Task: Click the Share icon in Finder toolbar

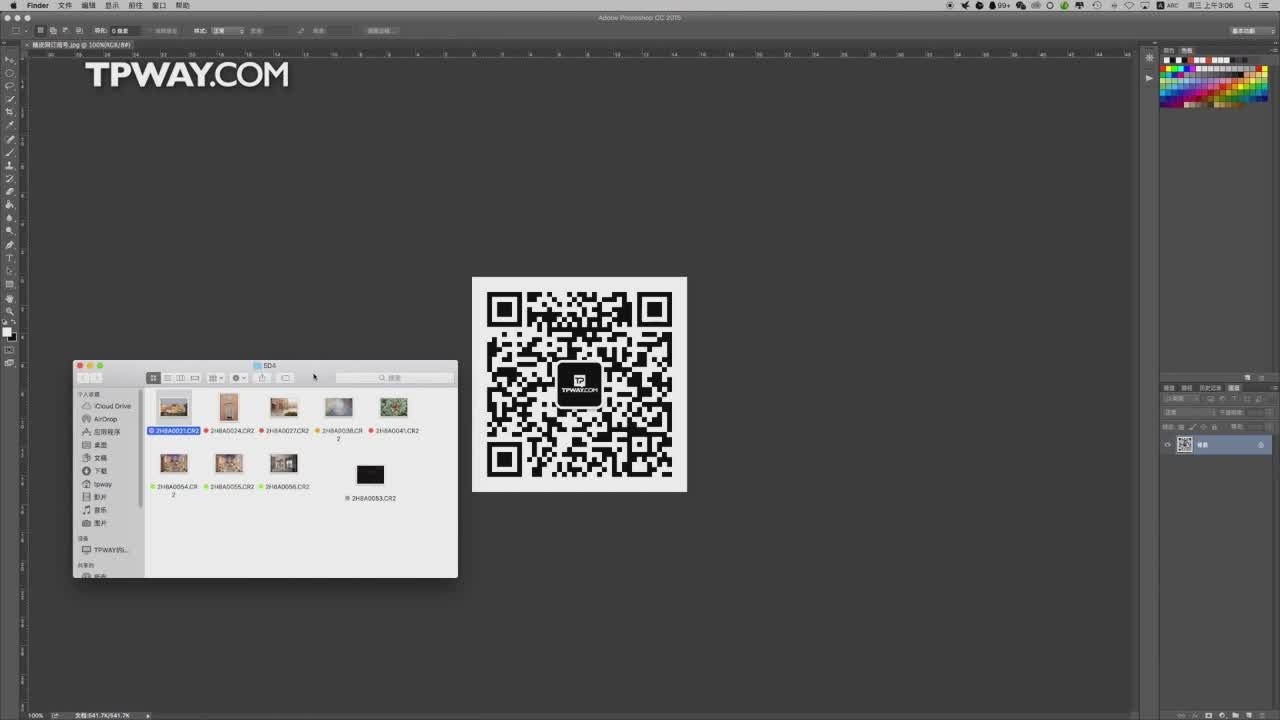Action: click(x=262, y=378)
